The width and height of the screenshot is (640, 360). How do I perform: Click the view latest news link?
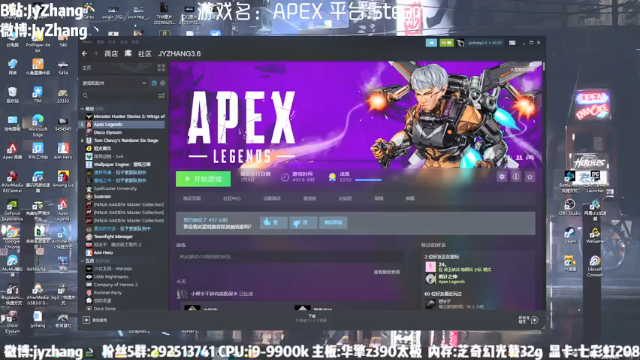[387, 272]
